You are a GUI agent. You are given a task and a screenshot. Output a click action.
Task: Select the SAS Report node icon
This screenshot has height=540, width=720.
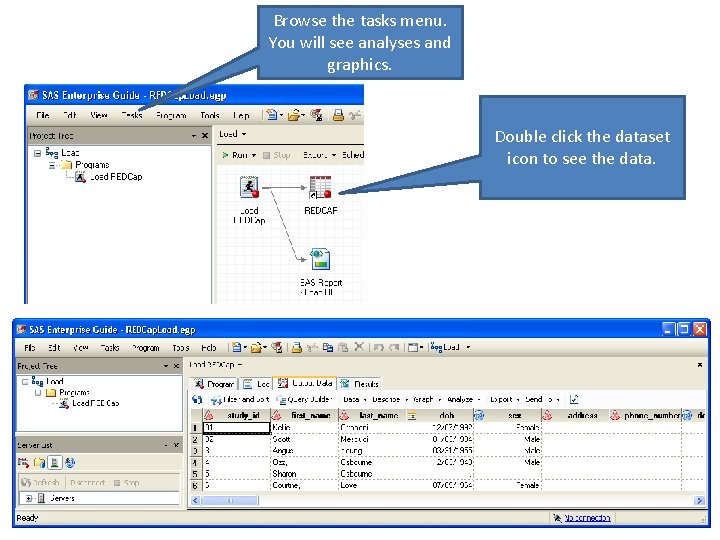pyautogui.click(x=320, y=259)
